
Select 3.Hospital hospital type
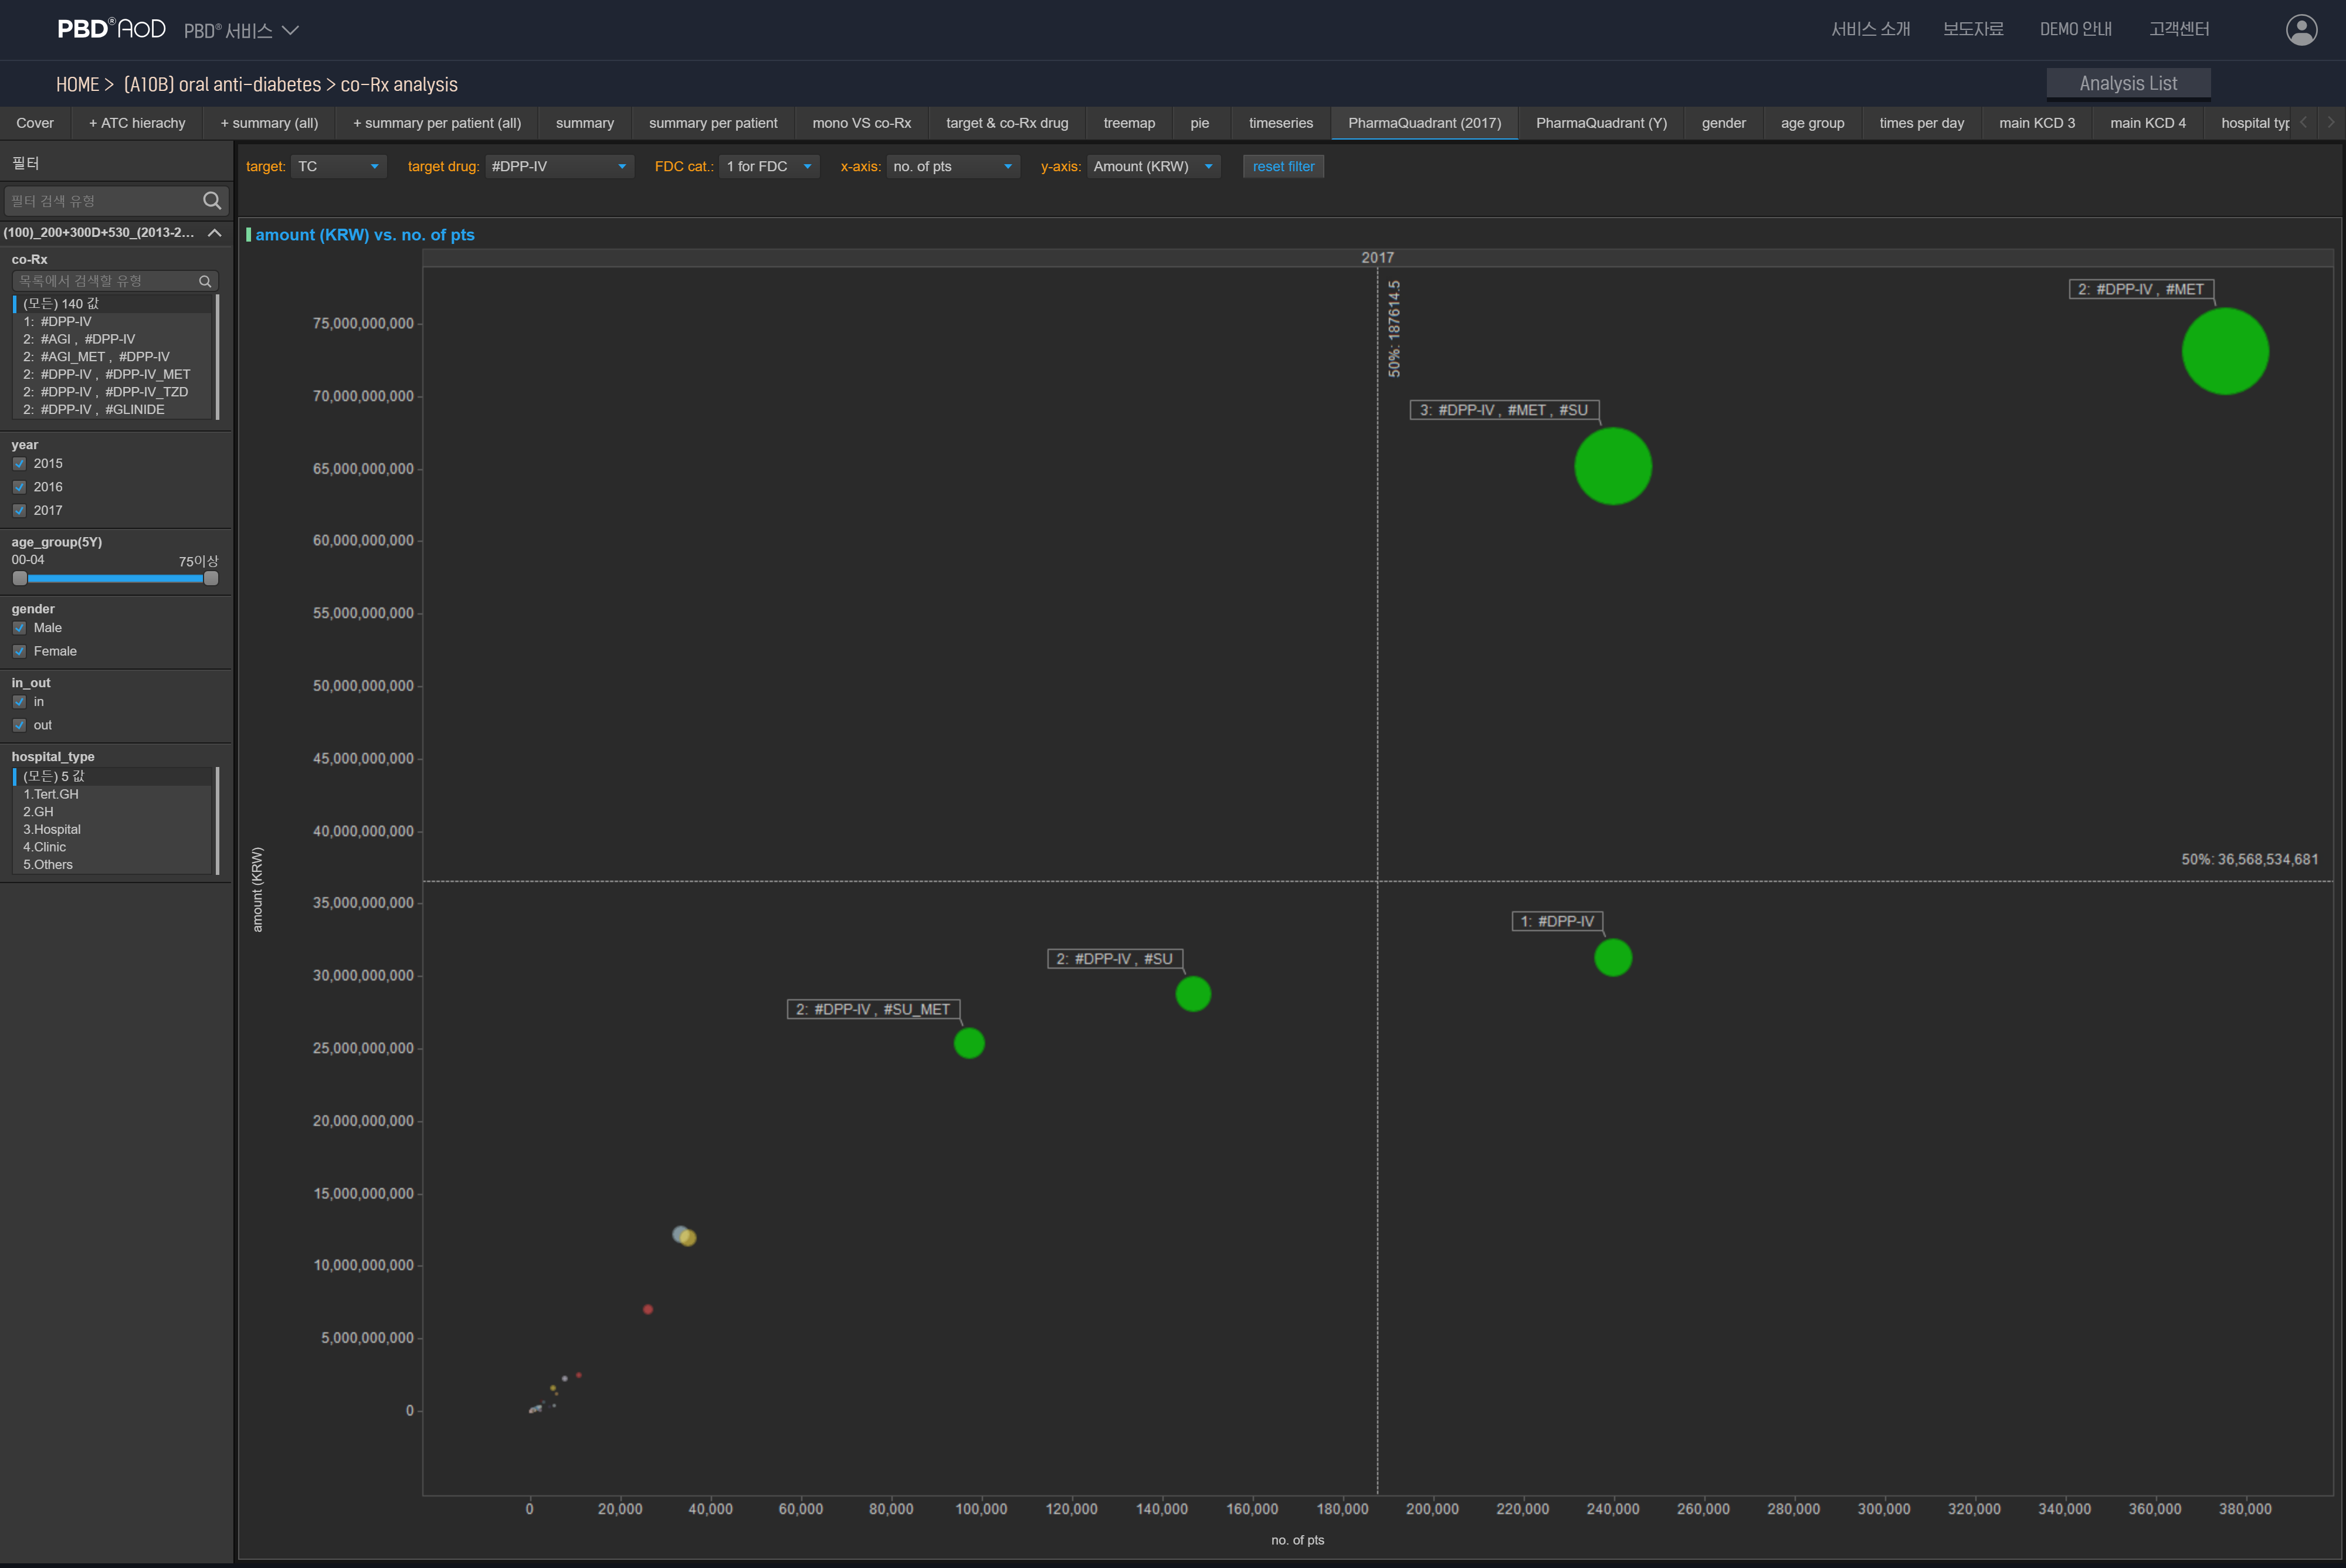(x=113, y=829)
